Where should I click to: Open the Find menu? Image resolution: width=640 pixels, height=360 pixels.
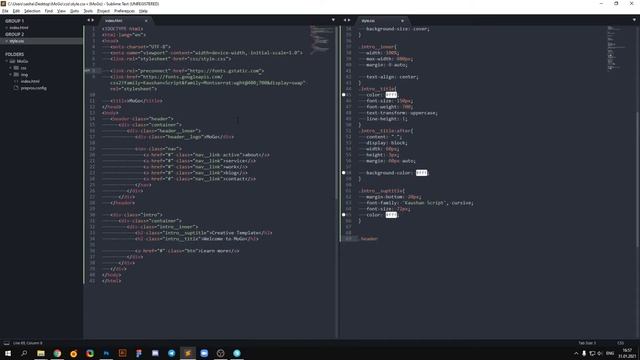(49, 11)
